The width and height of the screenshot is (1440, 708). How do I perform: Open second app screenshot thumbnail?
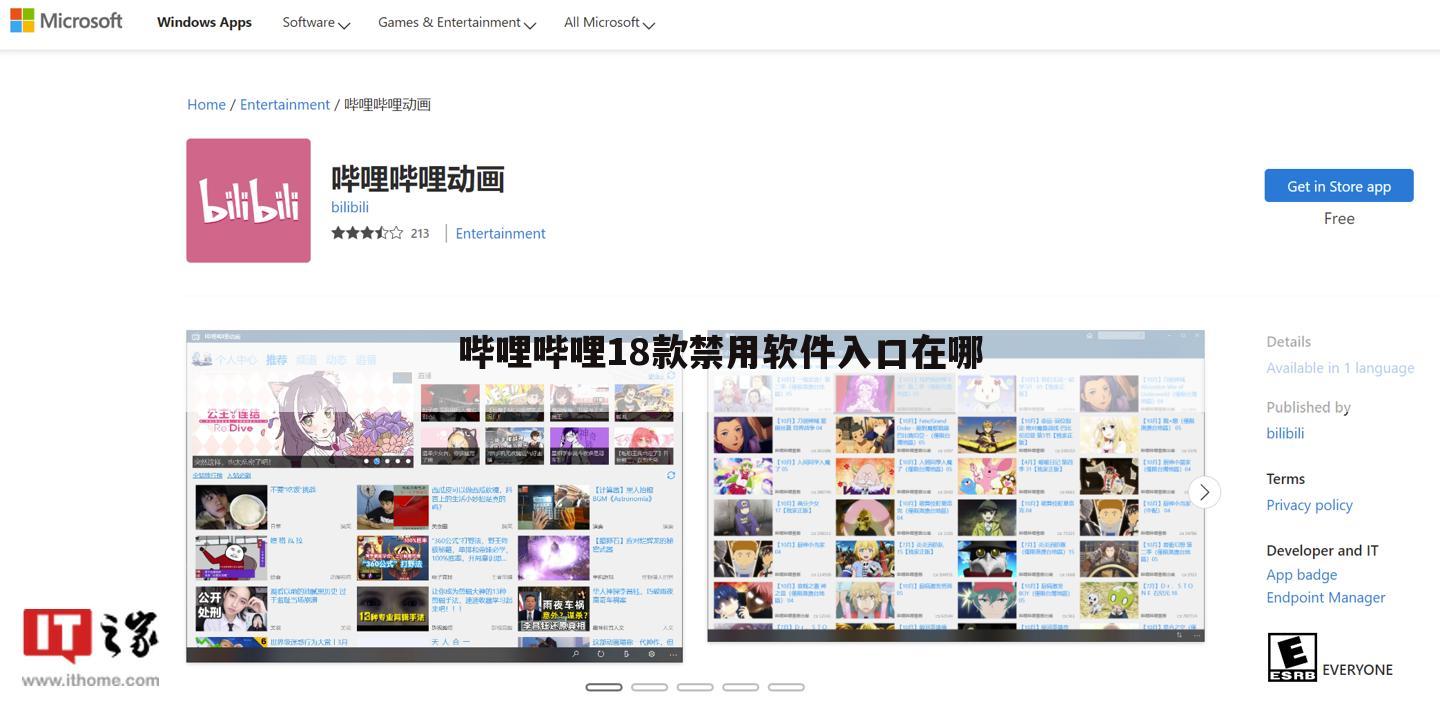click(956, 486)
